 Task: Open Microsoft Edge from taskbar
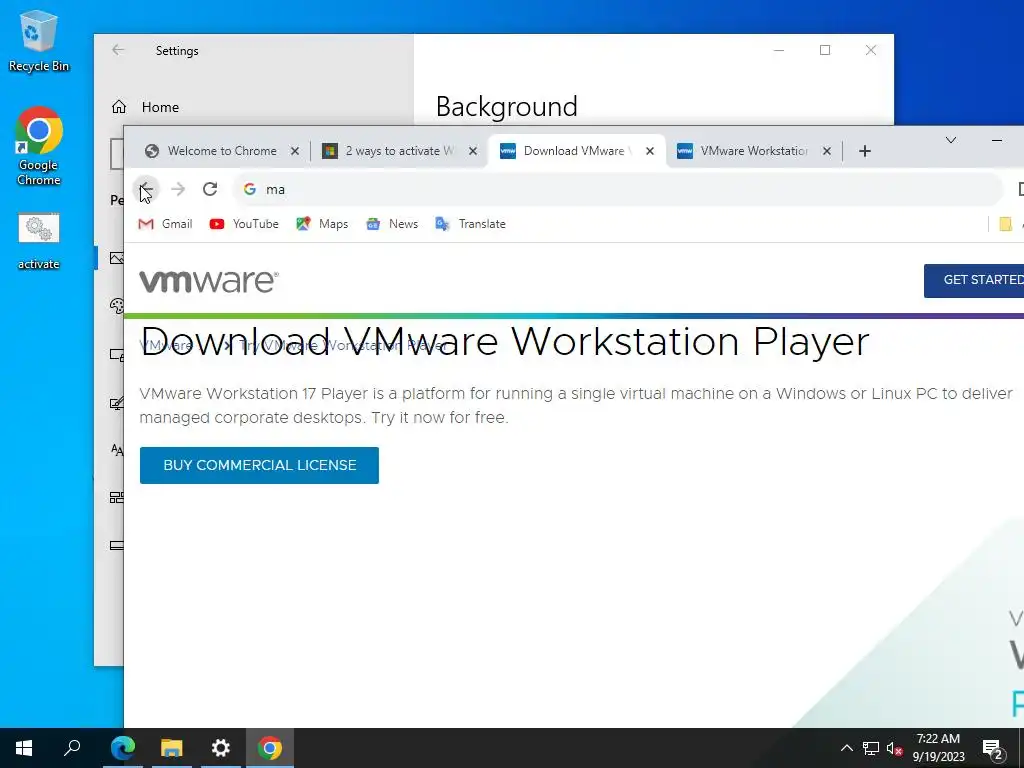click(x=123, y=748)
